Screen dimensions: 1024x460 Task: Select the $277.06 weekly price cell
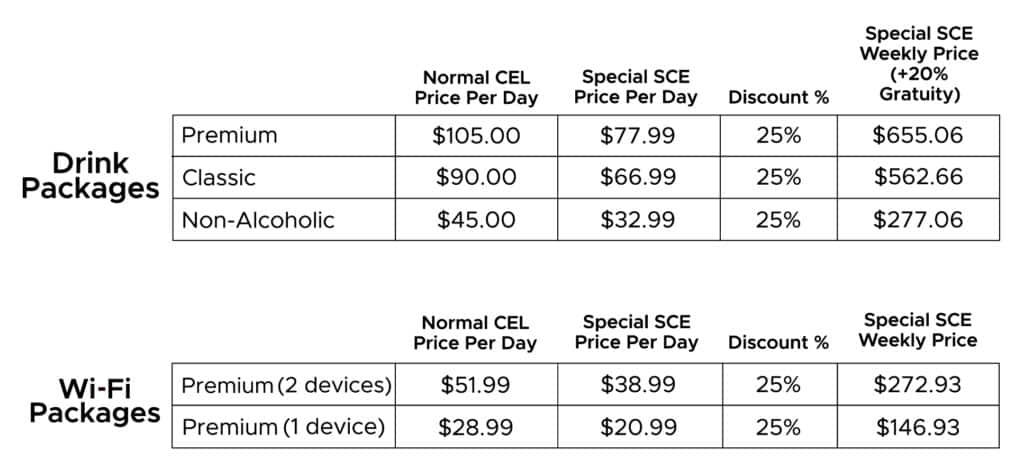tap(918, 221)
